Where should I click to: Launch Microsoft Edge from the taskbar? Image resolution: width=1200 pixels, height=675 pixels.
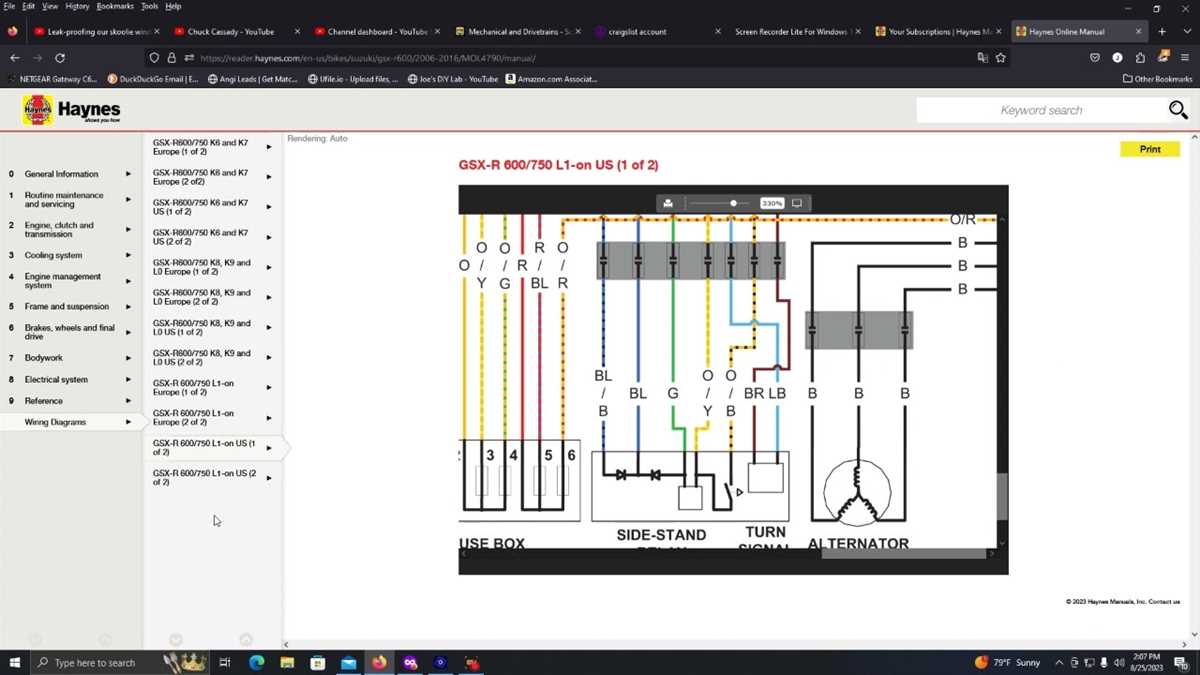tap(256, 662)
